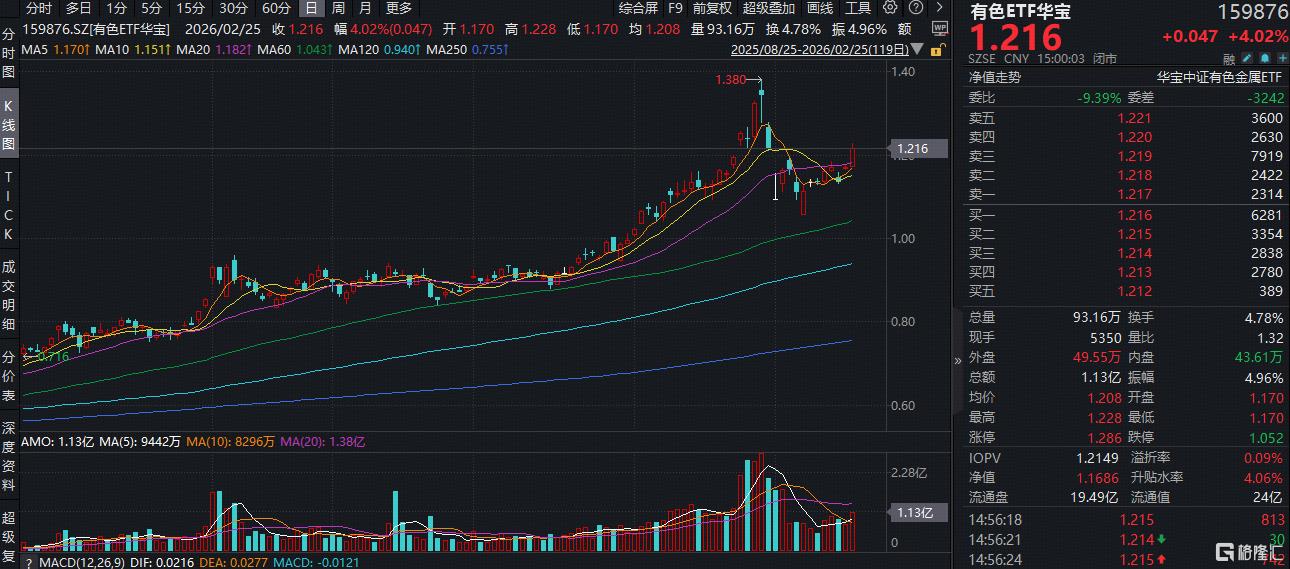Open the 综合屏 combined screen view
Screen dimensions: 1290x569
[x=638, y=8]
